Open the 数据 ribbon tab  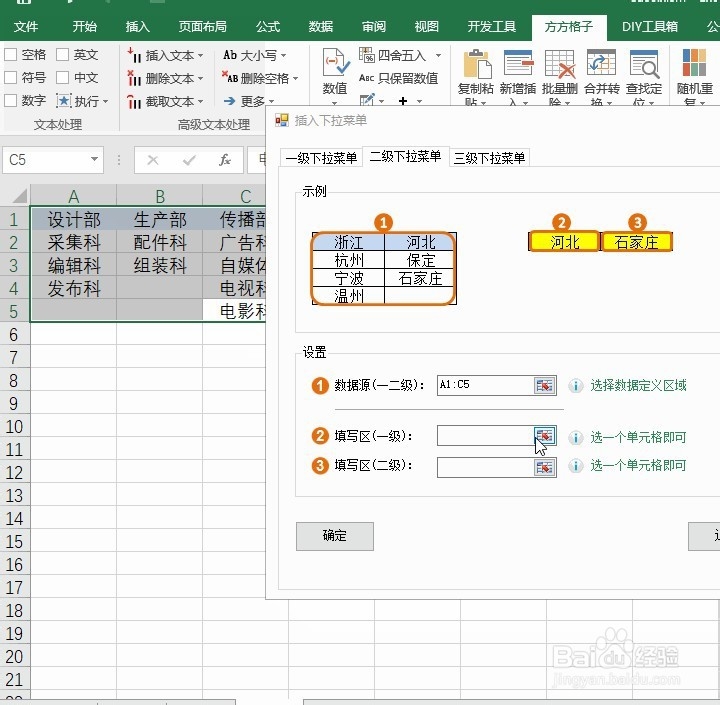point(321,27)
